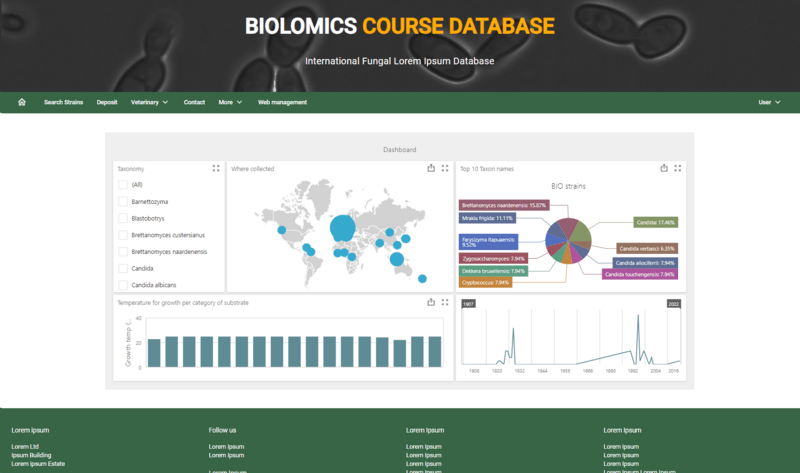Open Web management
Screen dimensions: 800x473
click(282, 102)
